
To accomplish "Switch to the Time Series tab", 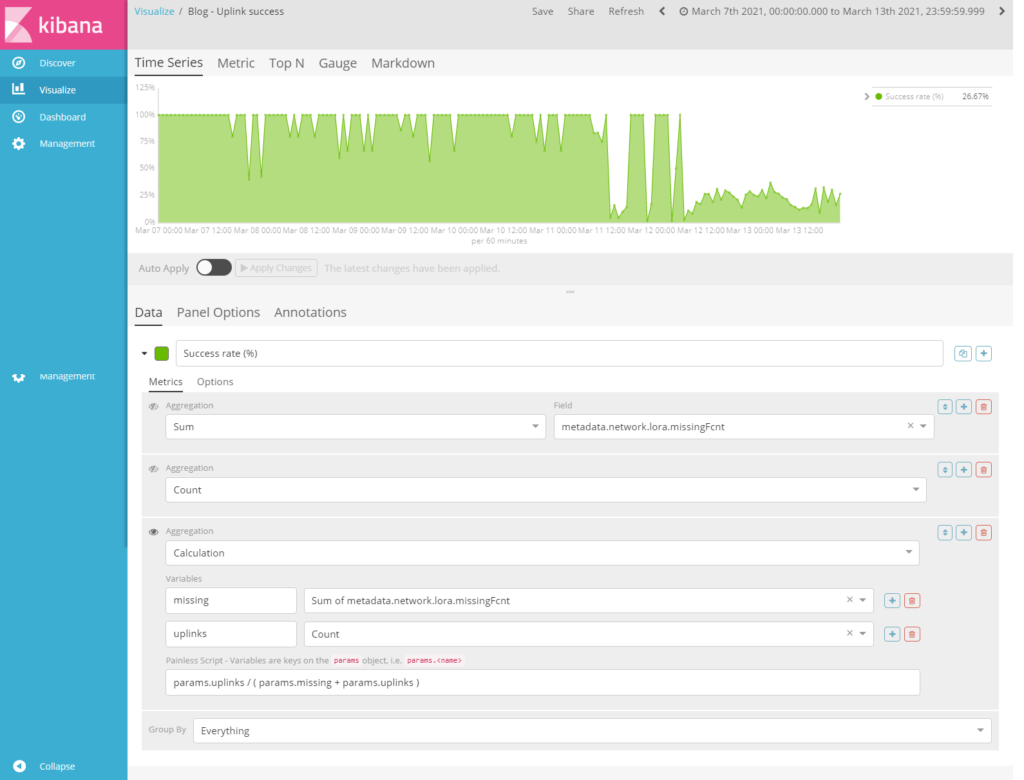I will click(x=168, y=63).
